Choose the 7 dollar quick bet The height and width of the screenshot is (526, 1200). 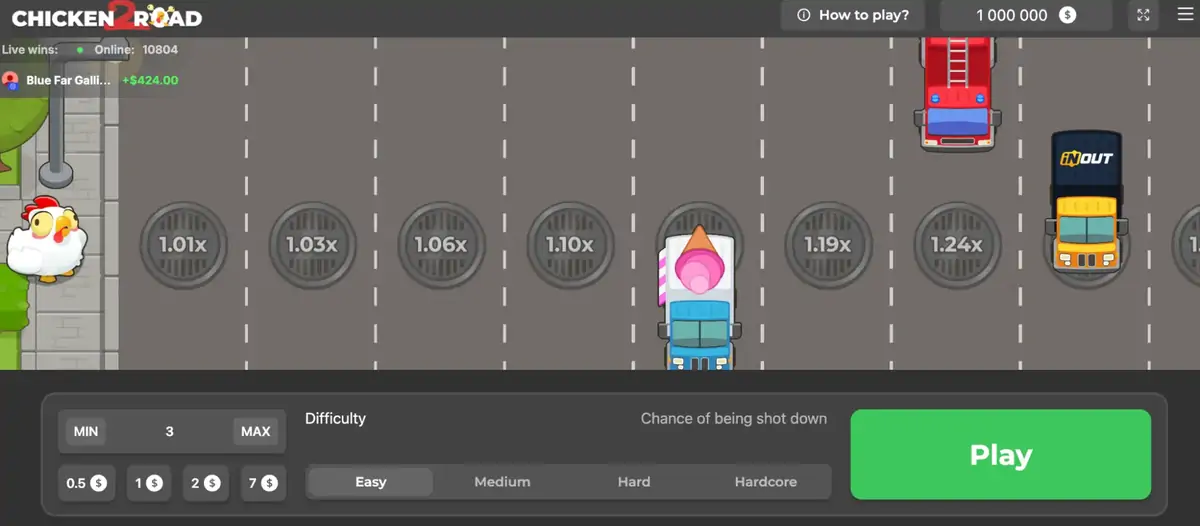click(x=263, y=483)
